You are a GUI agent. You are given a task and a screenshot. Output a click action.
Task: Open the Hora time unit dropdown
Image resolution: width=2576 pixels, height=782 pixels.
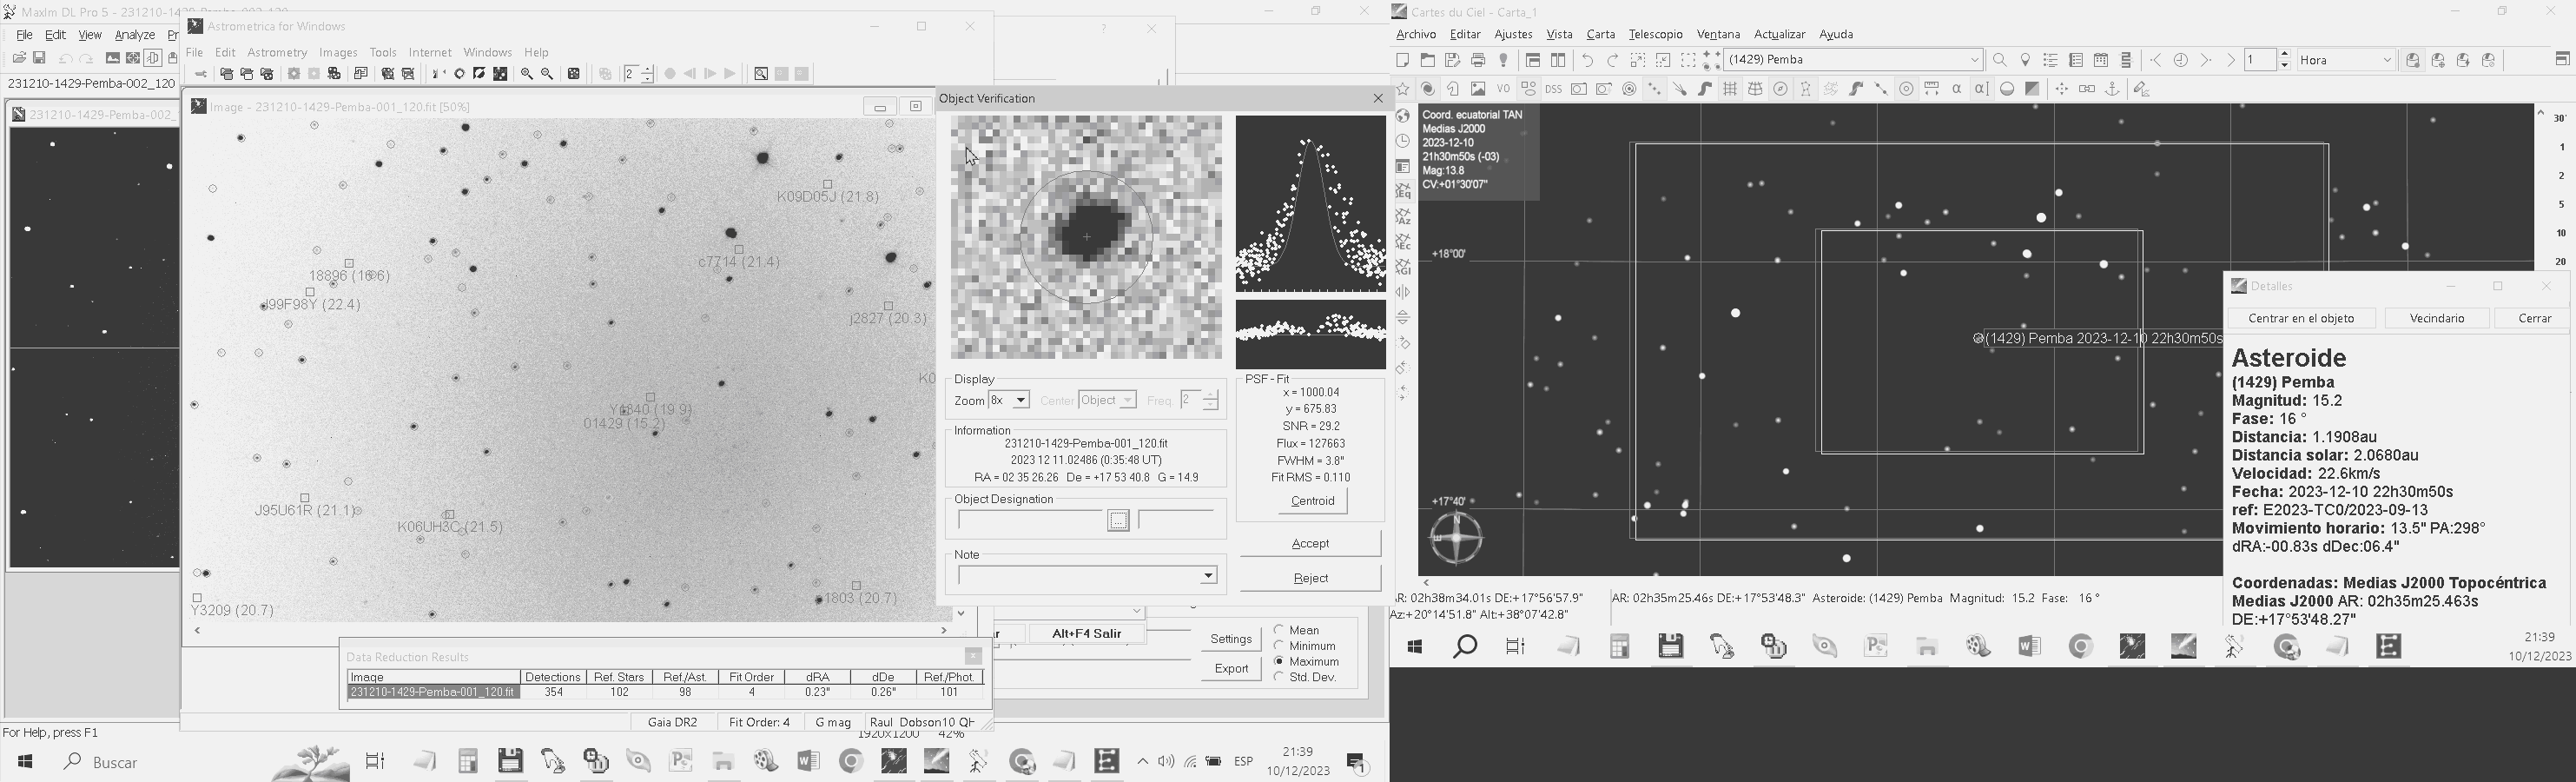2387,60
